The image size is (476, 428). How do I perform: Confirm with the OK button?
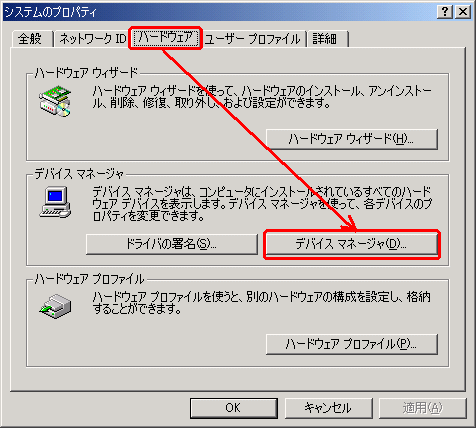click(x=234, y=408)
